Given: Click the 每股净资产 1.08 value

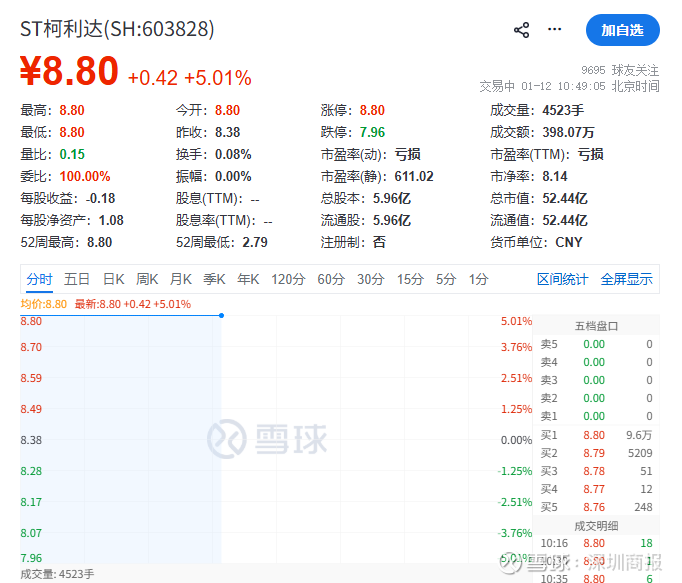Looking at the screenshot, I should [111, 220].
